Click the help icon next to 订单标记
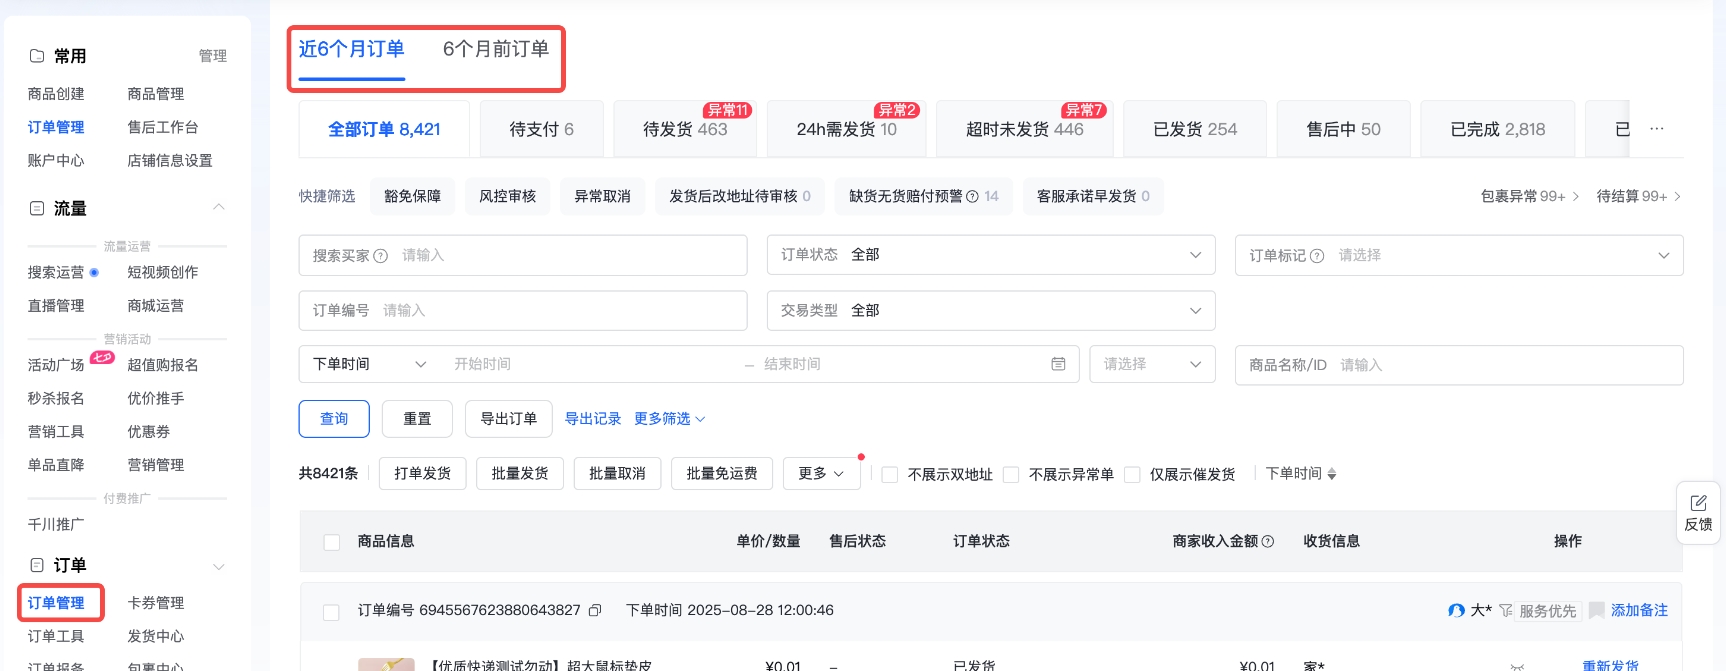 1317,256
